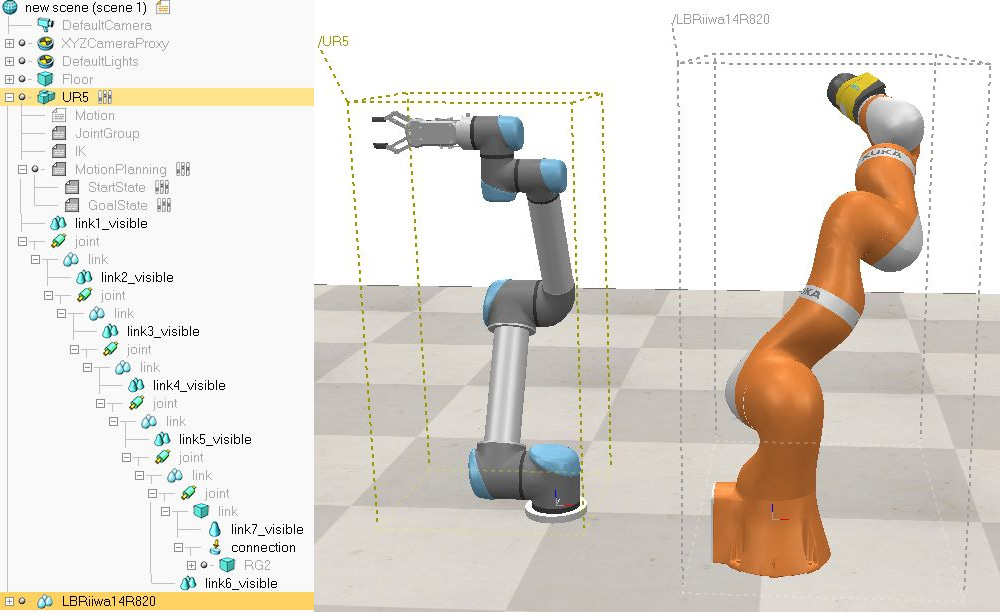Click the link2_visible shape icon
The image size is (1000, 612).
tap(84, 277)
